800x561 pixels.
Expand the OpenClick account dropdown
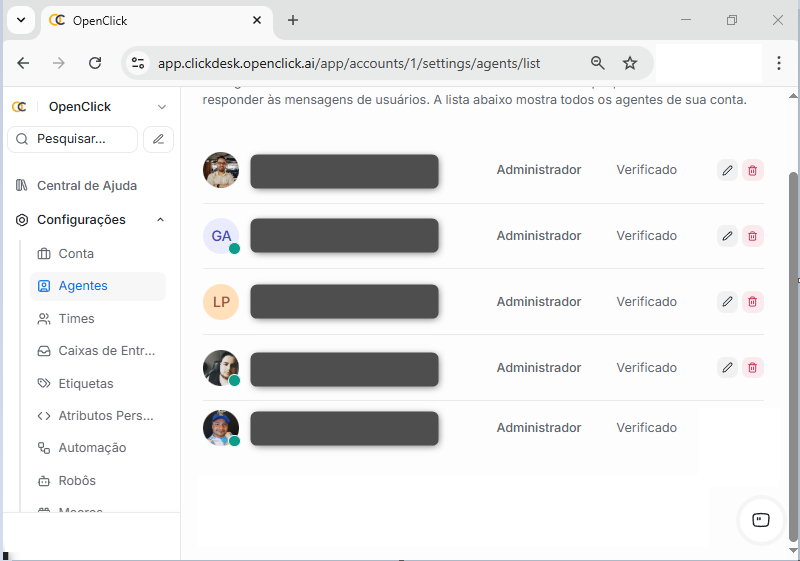click(162, 107)
